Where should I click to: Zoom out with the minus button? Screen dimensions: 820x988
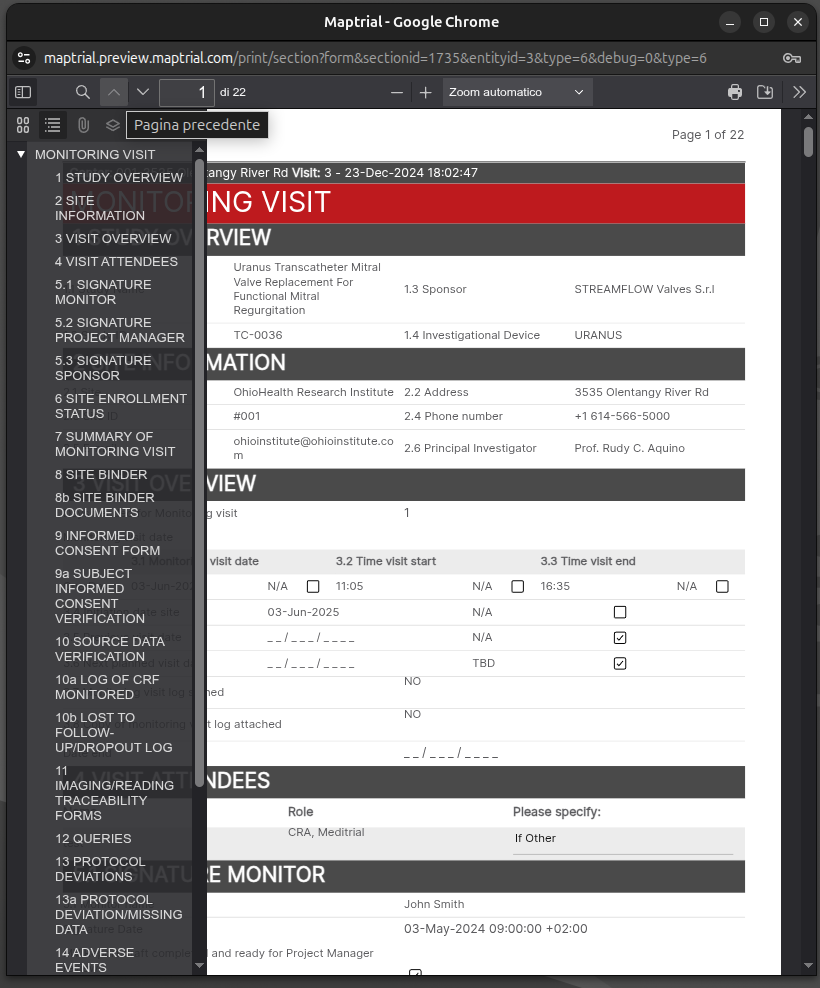tap(396, 93)
